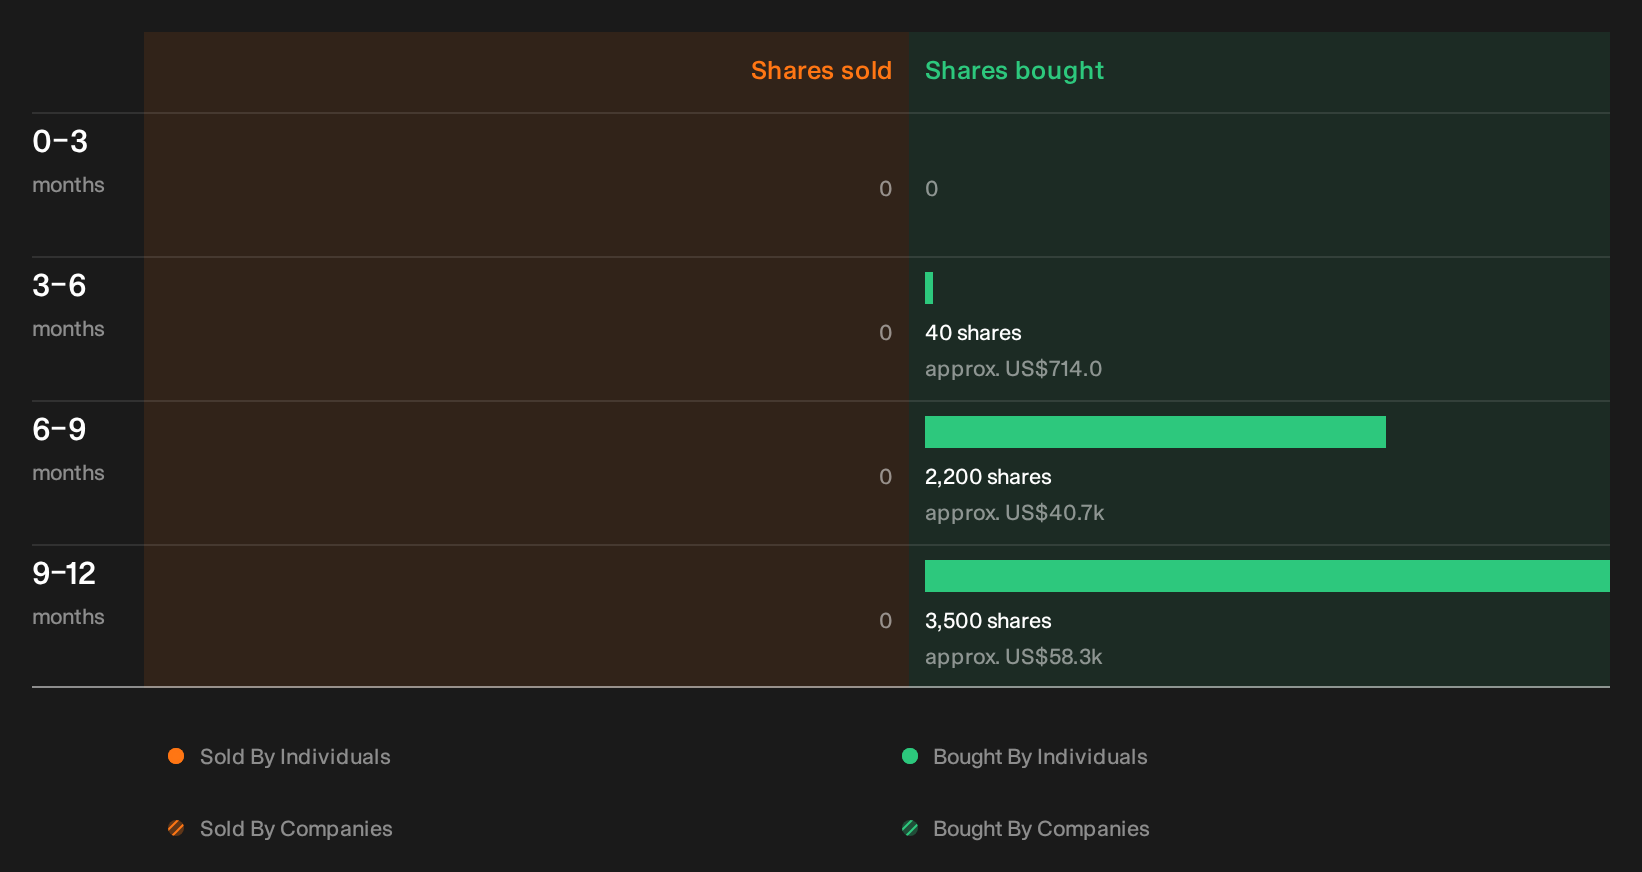Select the Bought By Companies legend label
Viewport: 1642px width, 872px height.
[1041, 829]
